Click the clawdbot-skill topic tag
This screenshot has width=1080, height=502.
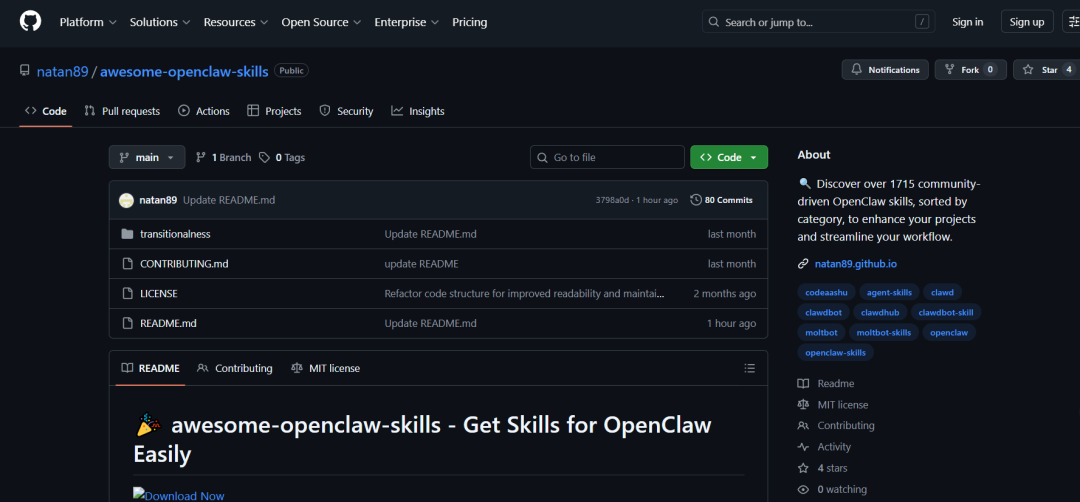[x=945, y=312]
